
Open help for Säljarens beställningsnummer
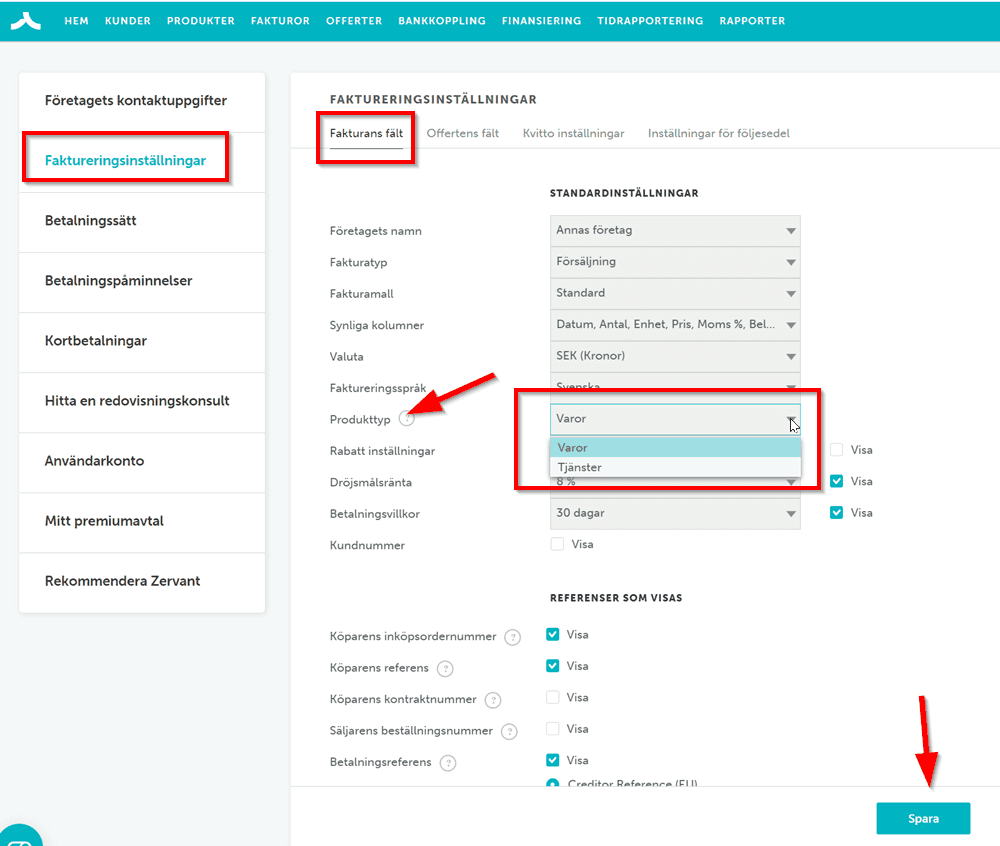(x=509, y=732)
